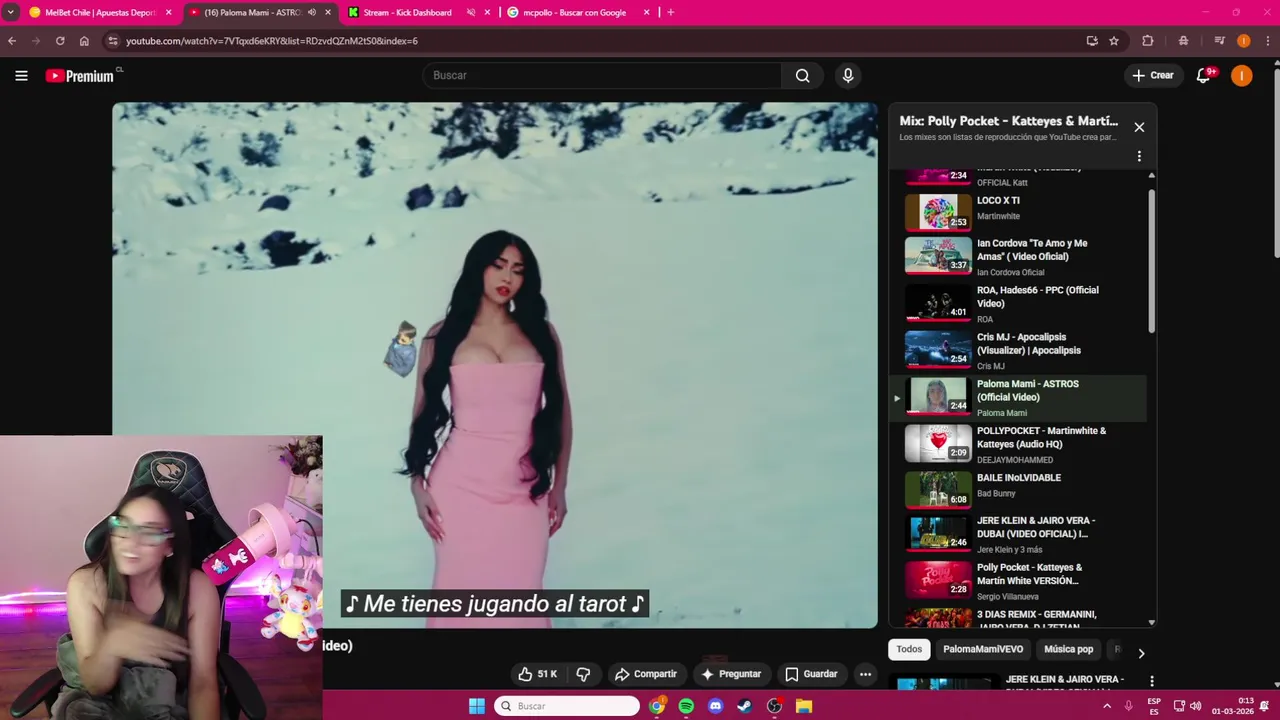
Task: Open the browser home page icon
Action: [84, 41]
